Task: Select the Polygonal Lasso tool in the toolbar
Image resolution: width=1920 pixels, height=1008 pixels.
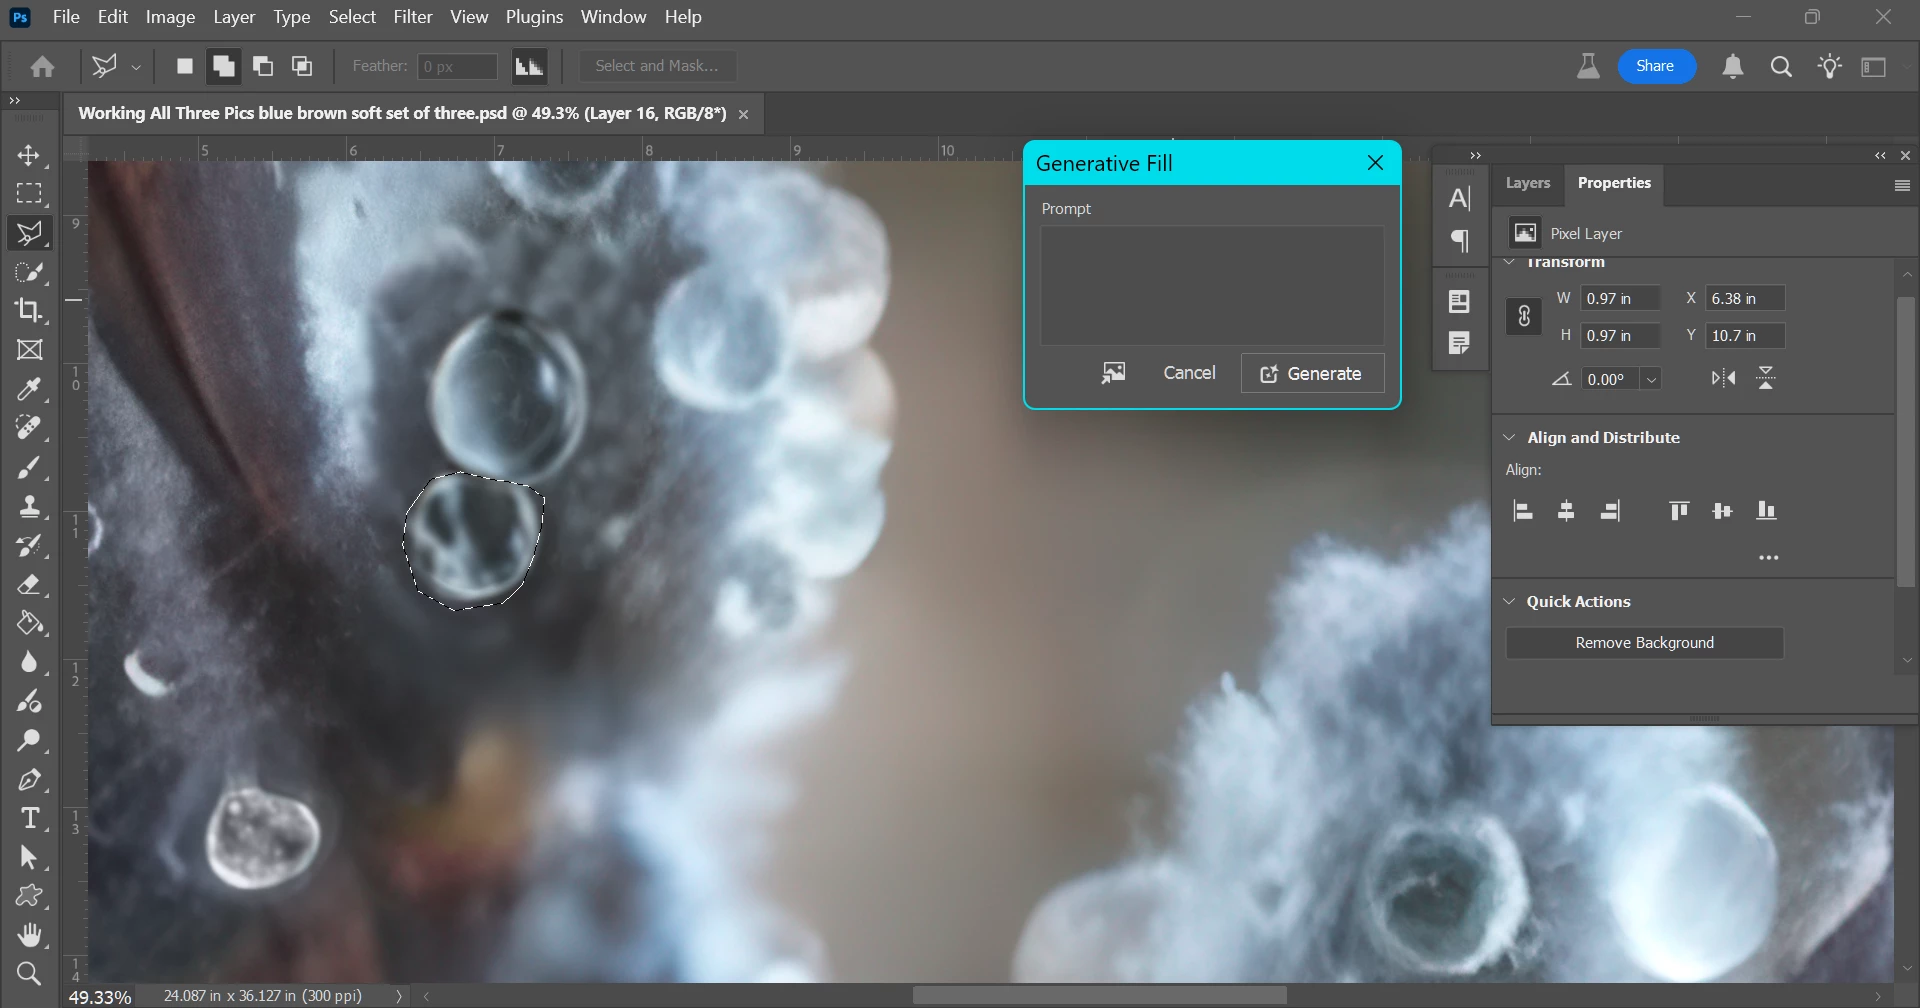Action: coord(29,233)
